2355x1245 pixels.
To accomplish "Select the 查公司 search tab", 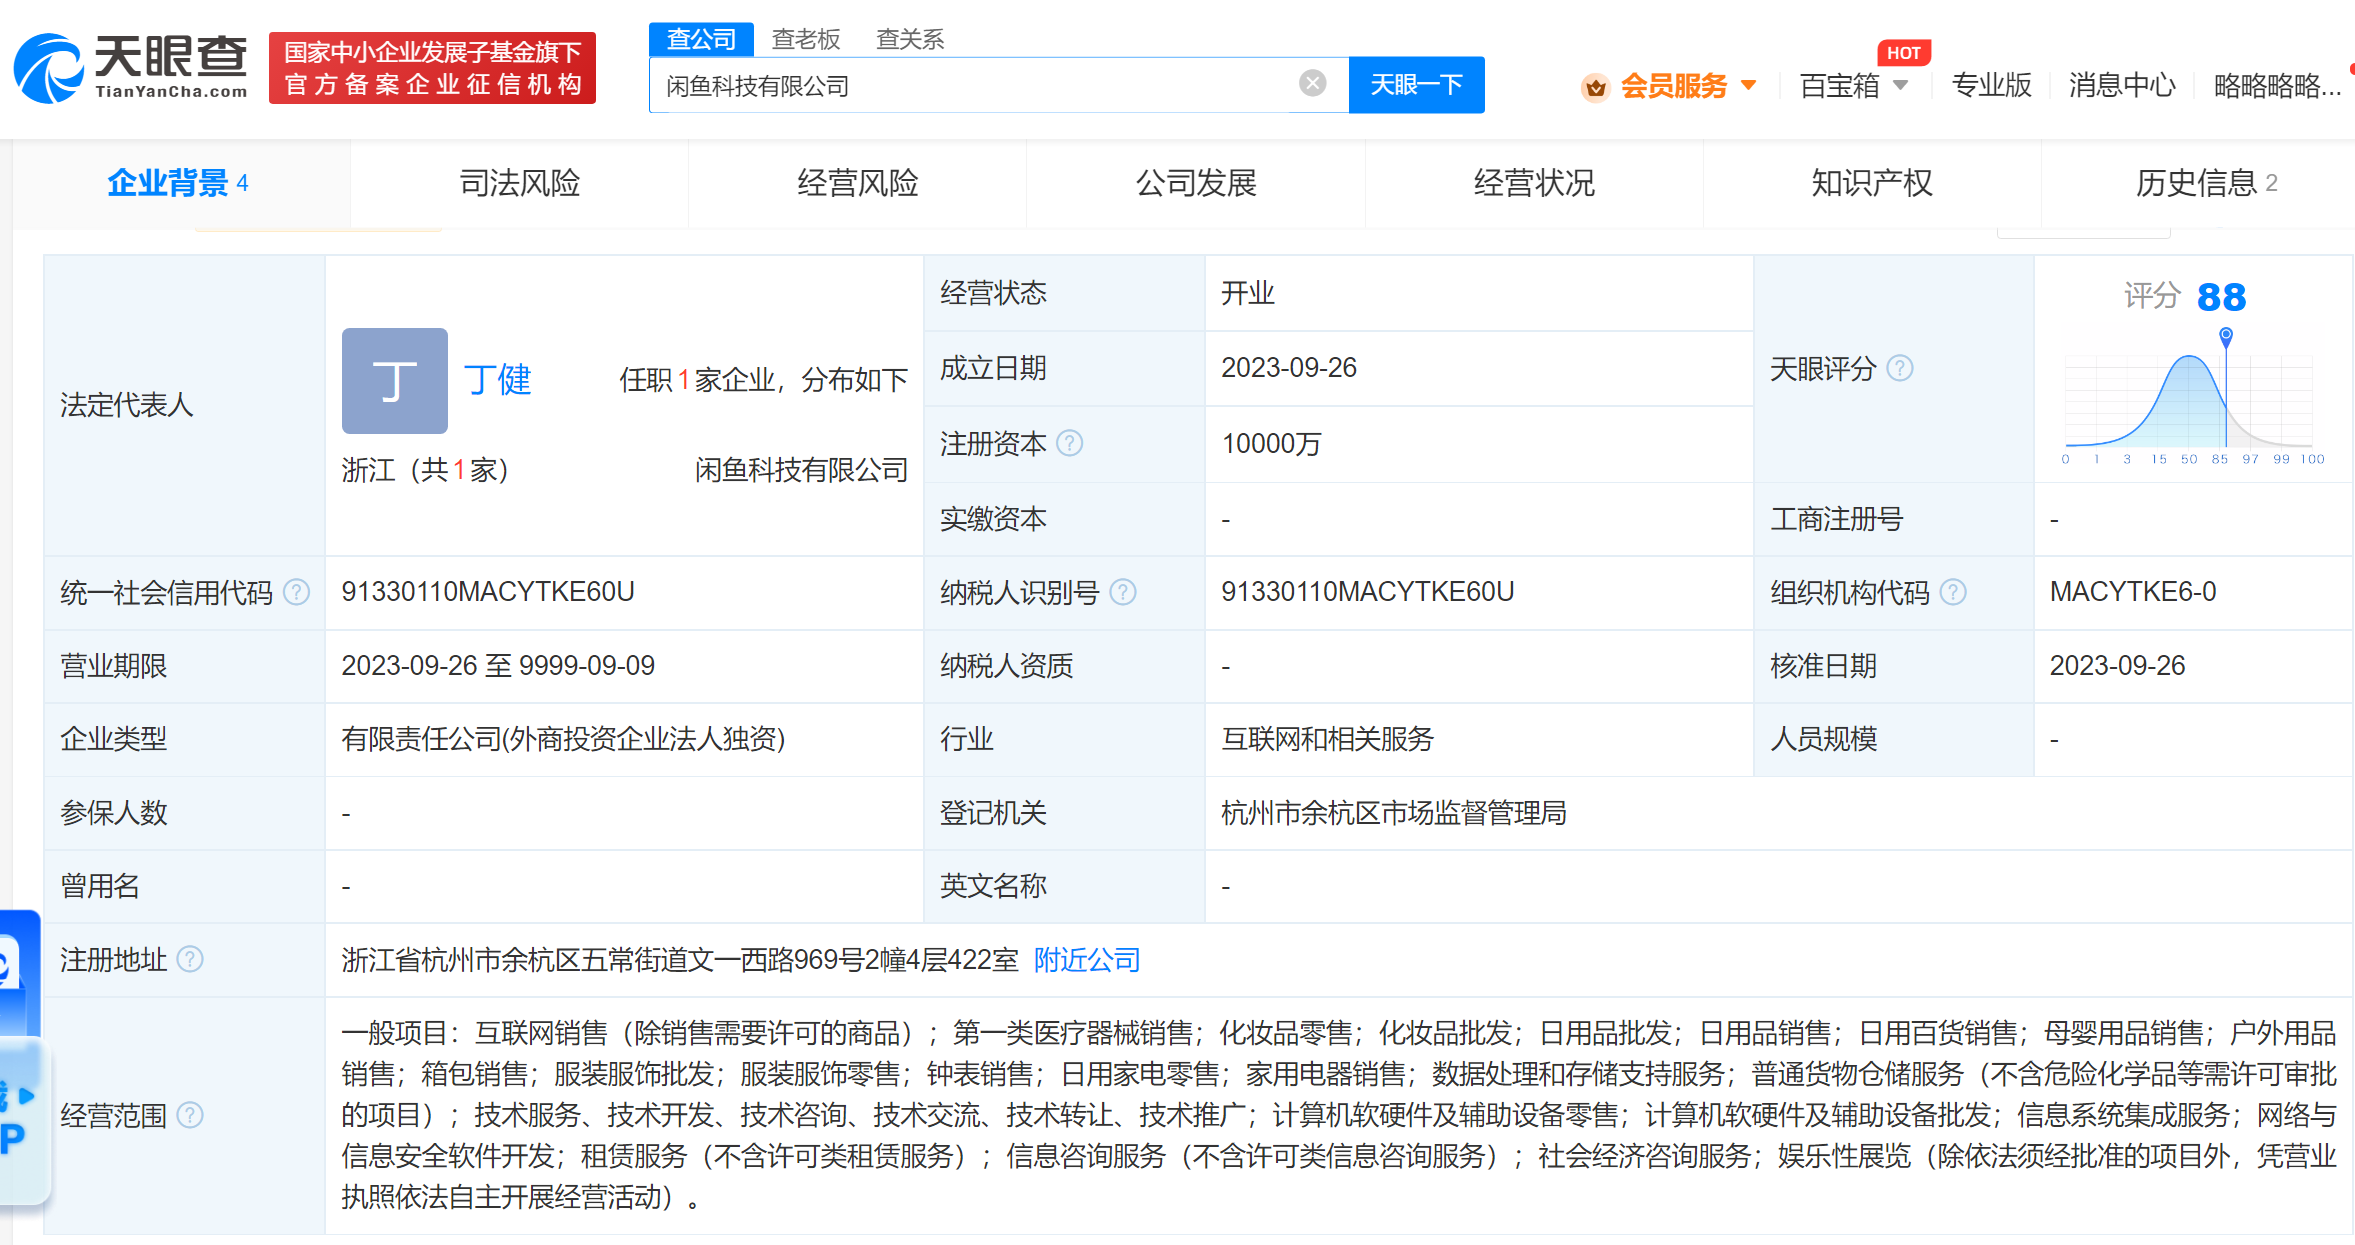I will [x=701, y=39].
